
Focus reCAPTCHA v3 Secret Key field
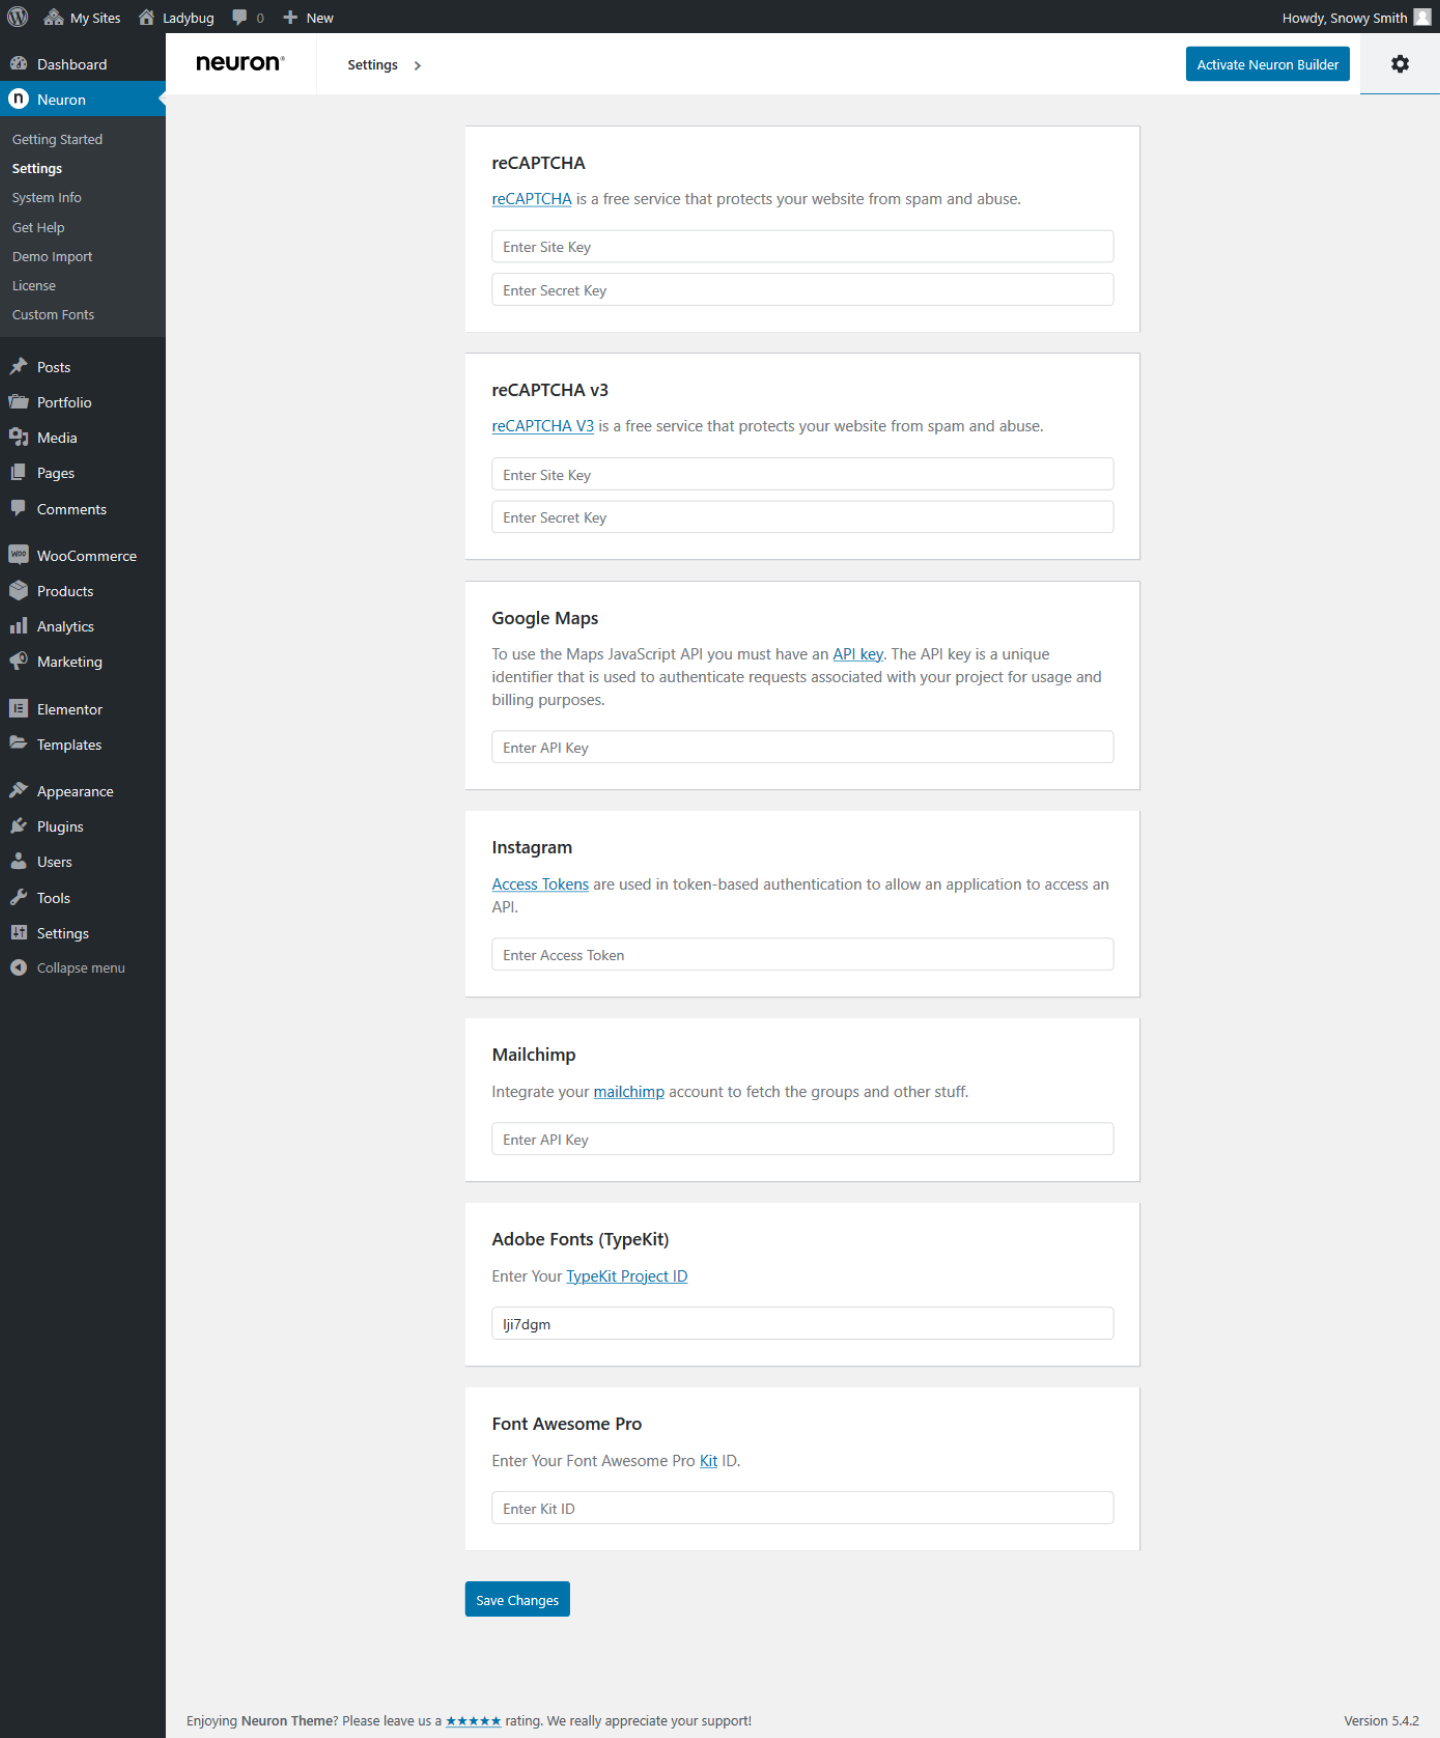802,517
